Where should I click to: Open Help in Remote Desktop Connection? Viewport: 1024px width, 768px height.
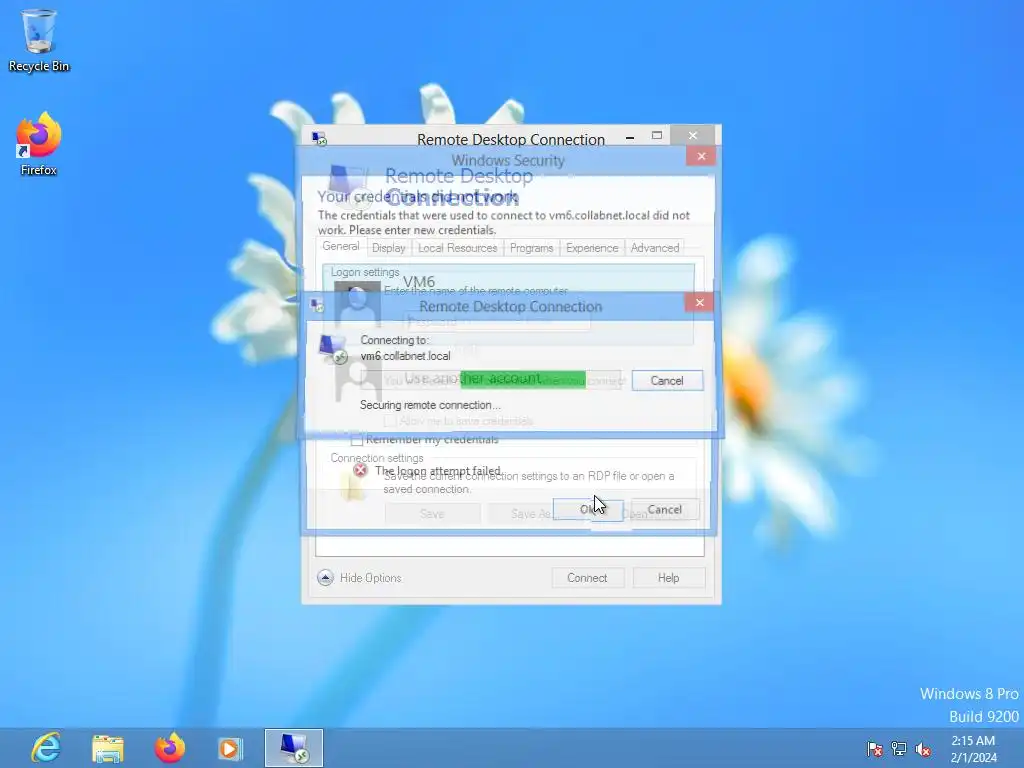coord(668,578)
